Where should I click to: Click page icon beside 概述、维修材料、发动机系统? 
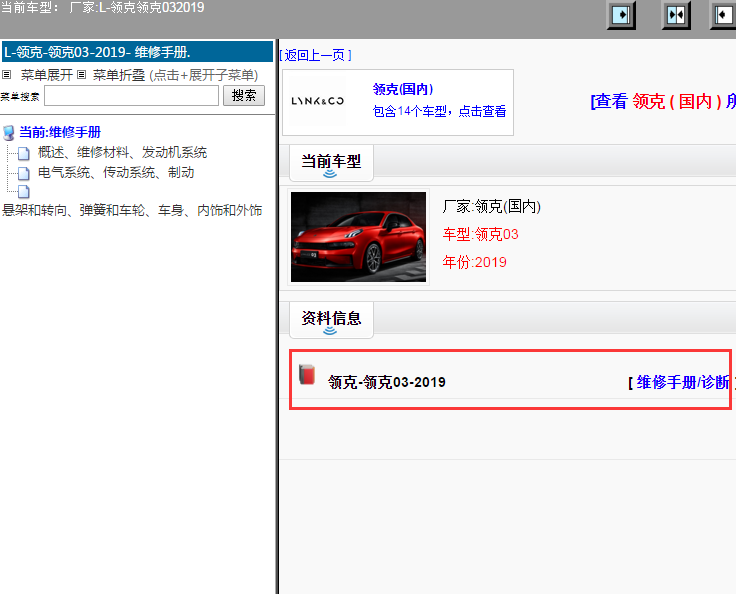point(23,153)
